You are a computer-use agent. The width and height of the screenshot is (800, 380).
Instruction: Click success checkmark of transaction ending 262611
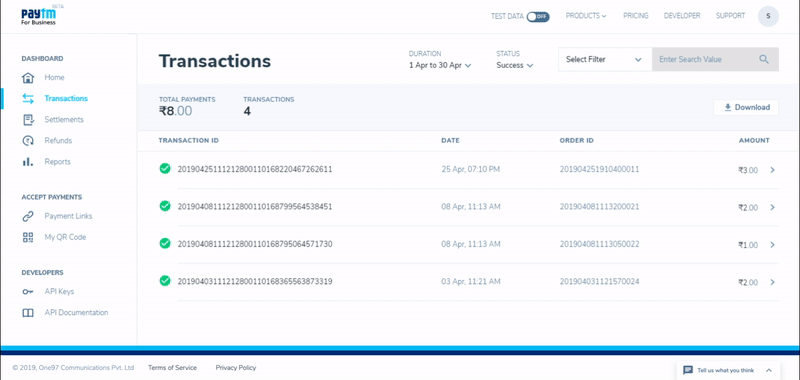coord(165,168)
